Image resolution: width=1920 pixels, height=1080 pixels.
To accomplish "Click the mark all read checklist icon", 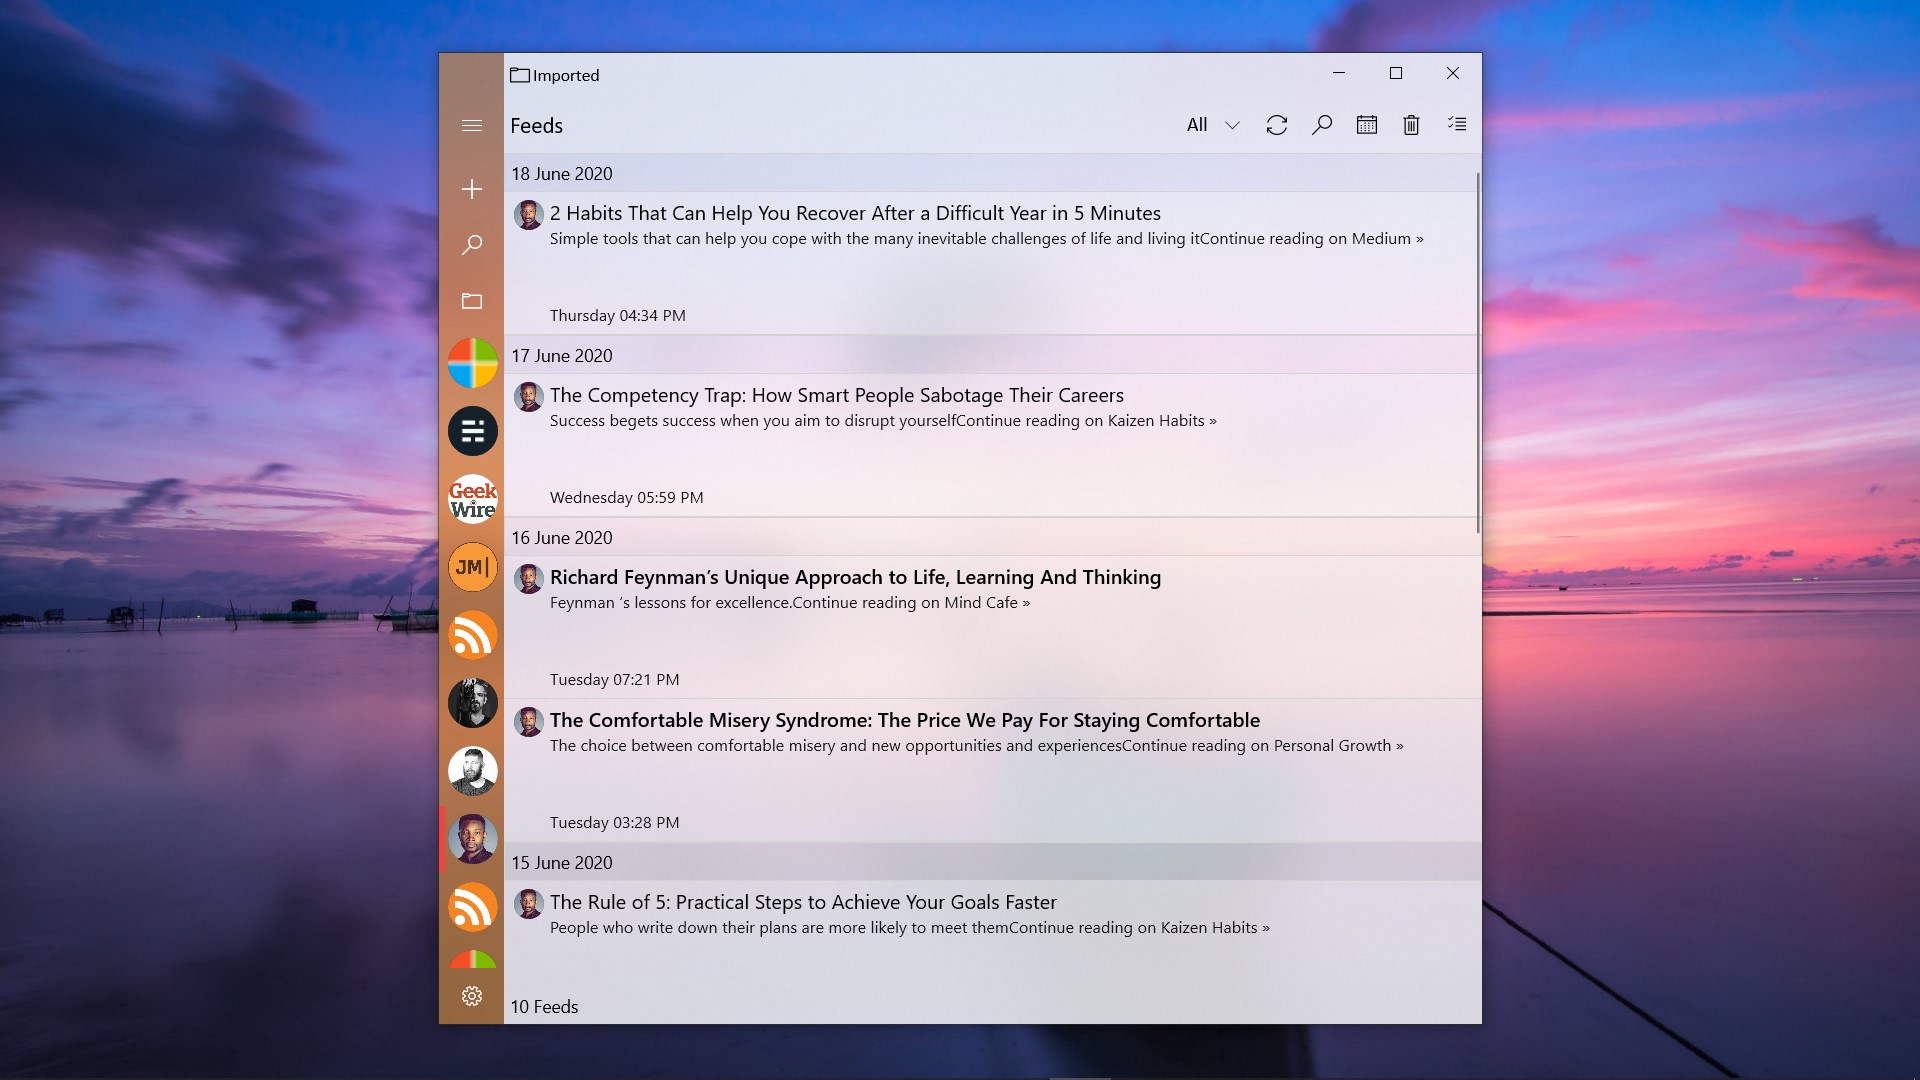I will point(1456,124).
